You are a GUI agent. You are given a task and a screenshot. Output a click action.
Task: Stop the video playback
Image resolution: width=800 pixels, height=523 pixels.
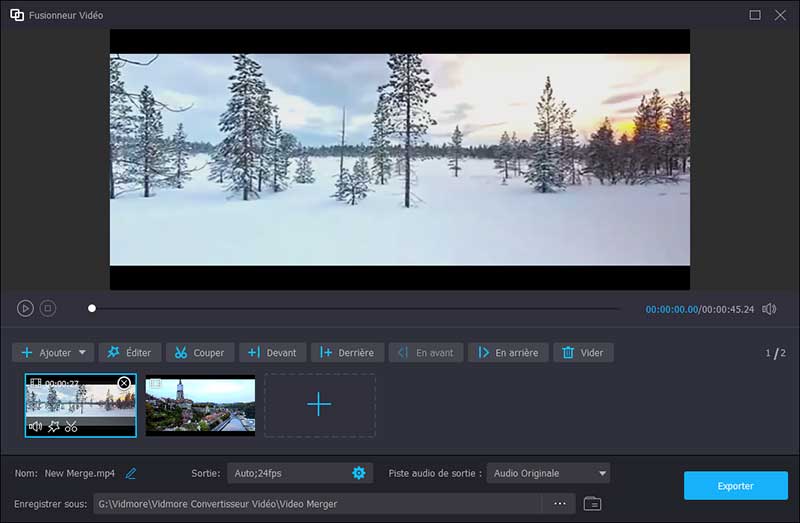coord(48,309)
